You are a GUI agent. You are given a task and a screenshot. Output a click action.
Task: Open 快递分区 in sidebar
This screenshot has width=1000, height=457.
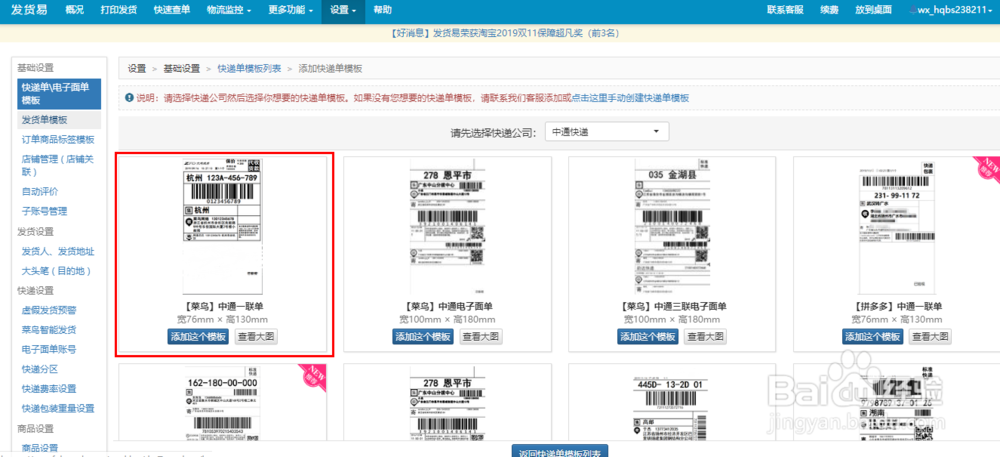coord(40,369)
